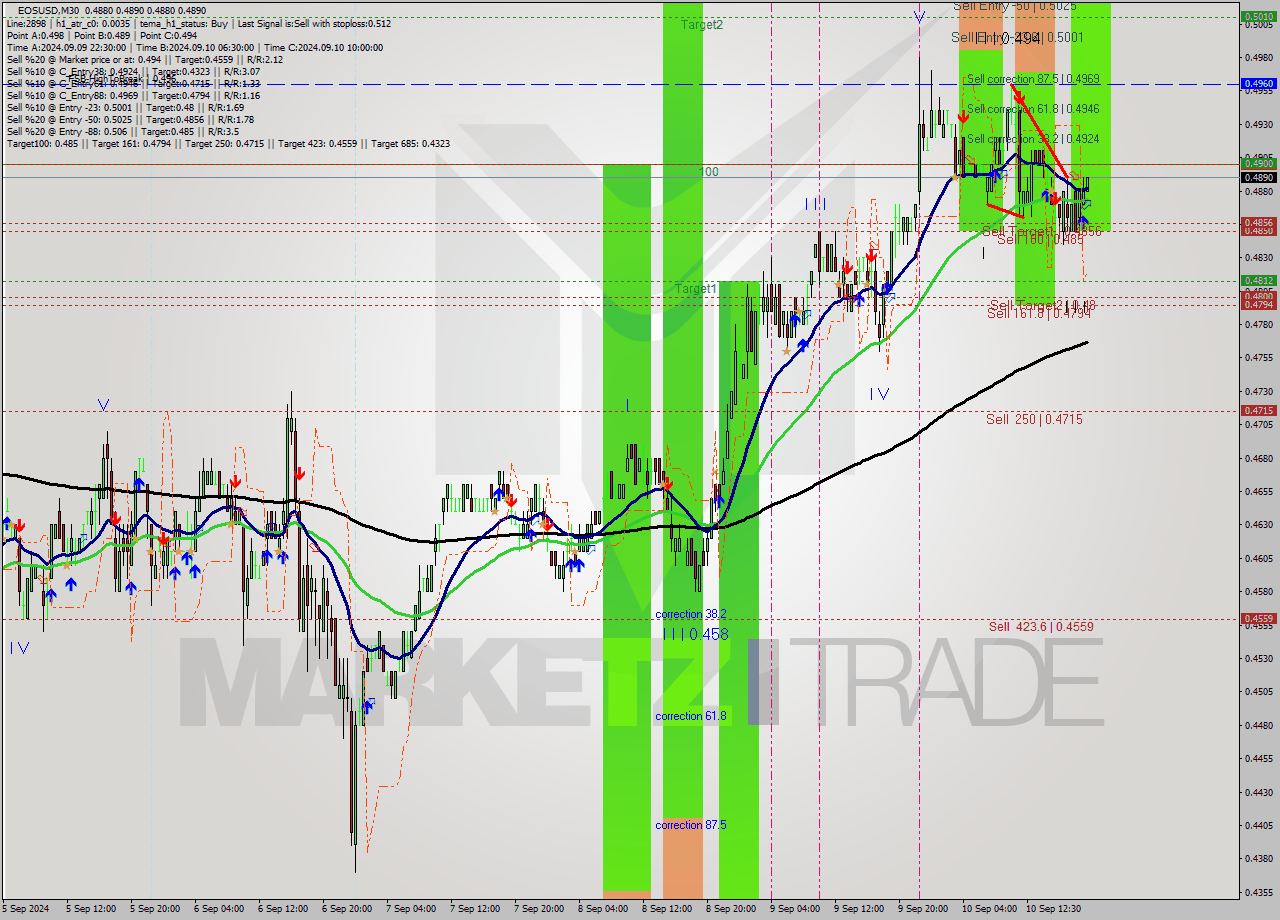Viewport: 1280px width, 920px height.
Task: Select '7 Sep 12:00' on the time axis
Action: point(474,909)
